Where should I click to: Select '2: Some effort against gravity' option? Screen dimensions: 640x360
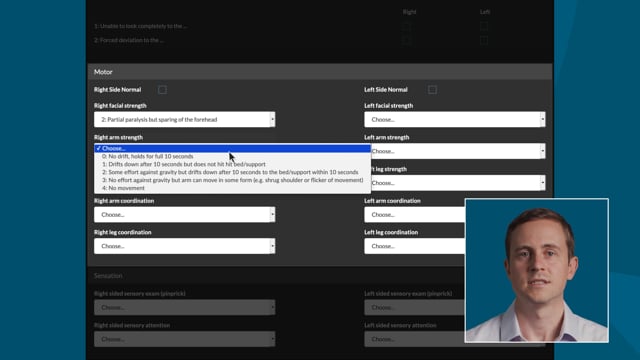tap(233, 172)
